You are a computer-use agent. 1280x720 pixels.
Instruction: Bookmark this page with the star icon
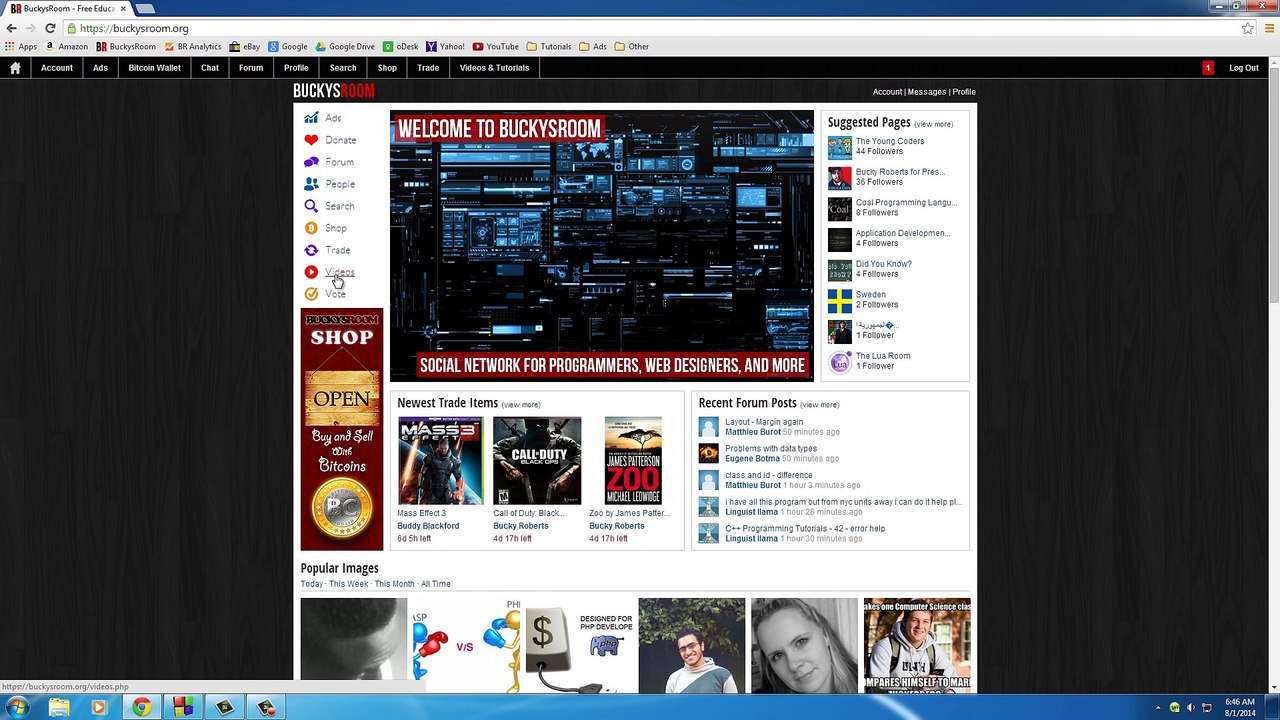(x=1247, y=28)
